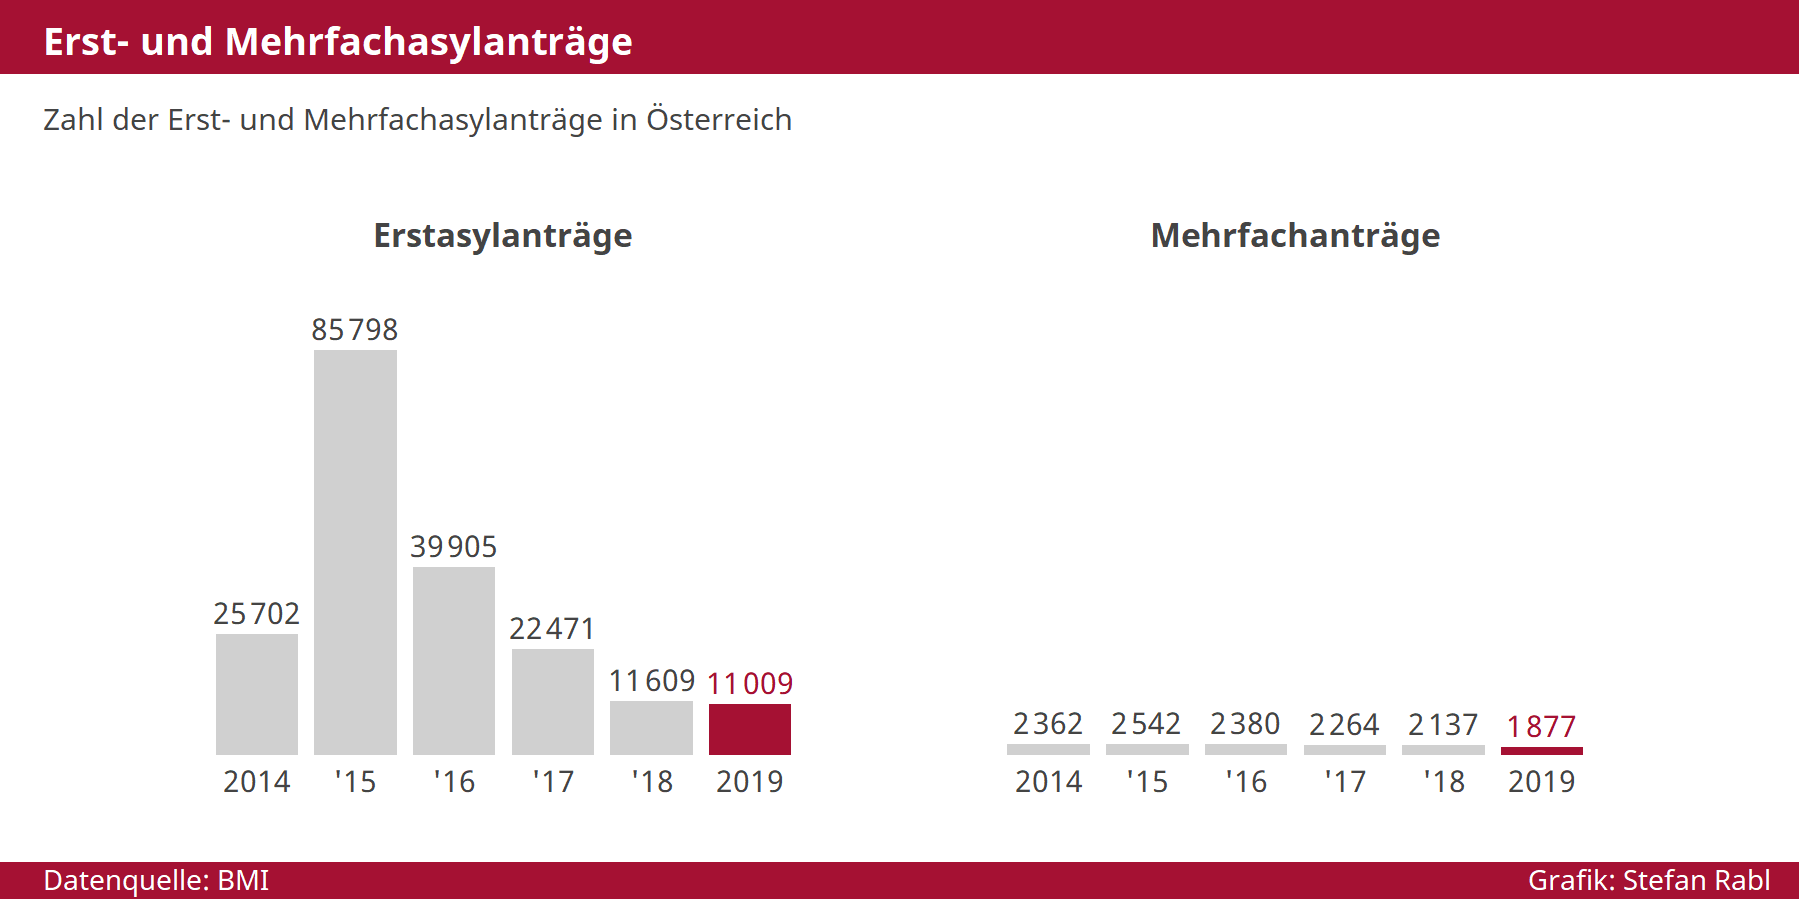This screenshot has height=900, width=1800.
Task: Click the 'Erstasylanträge' chart heading
Action: point(503,236)
